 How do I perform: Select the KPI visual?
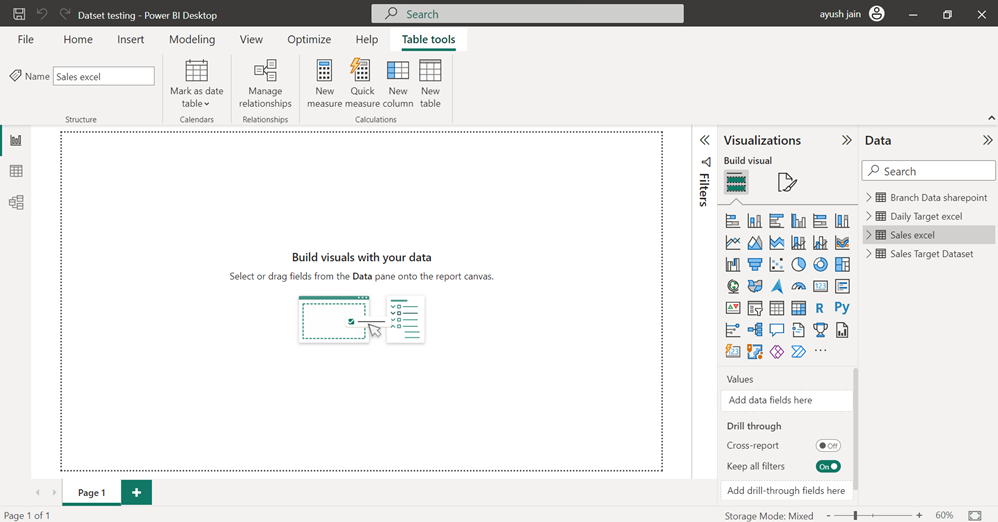click(x=733, y=308)
